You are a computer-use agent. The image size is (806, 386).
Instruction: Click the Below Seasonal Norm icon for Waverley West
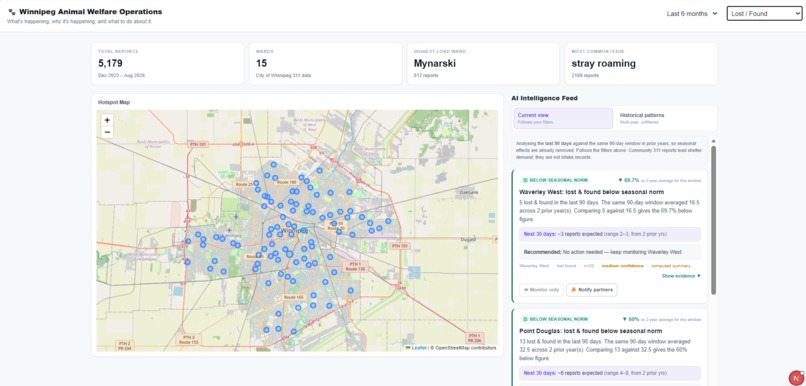coord(525,180)
